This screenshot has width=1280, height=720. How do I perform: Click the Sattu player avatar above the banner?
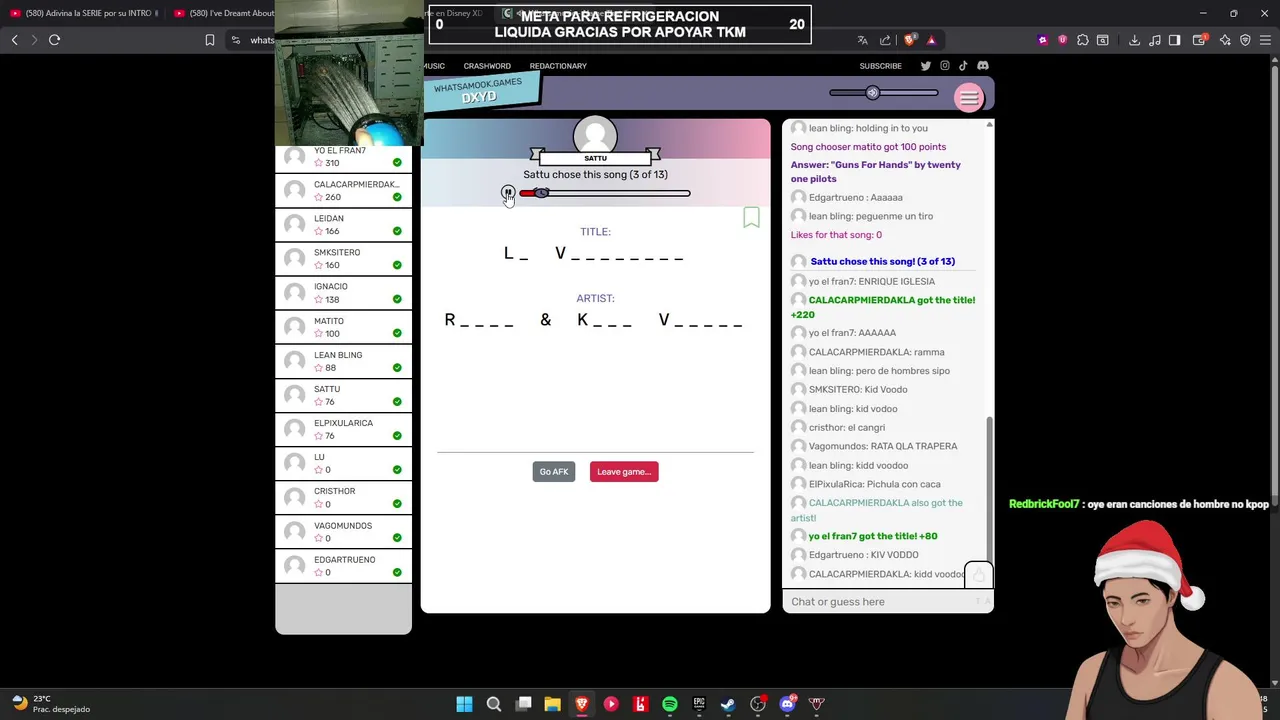595,136
